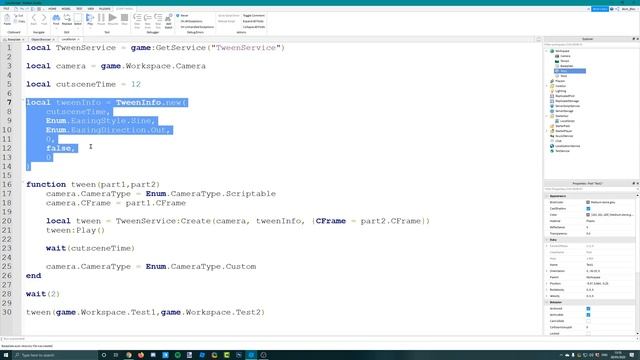The image size is (640, 360).
Task: Switch to the VIEW ribbon tab
Action: [91, 9]
